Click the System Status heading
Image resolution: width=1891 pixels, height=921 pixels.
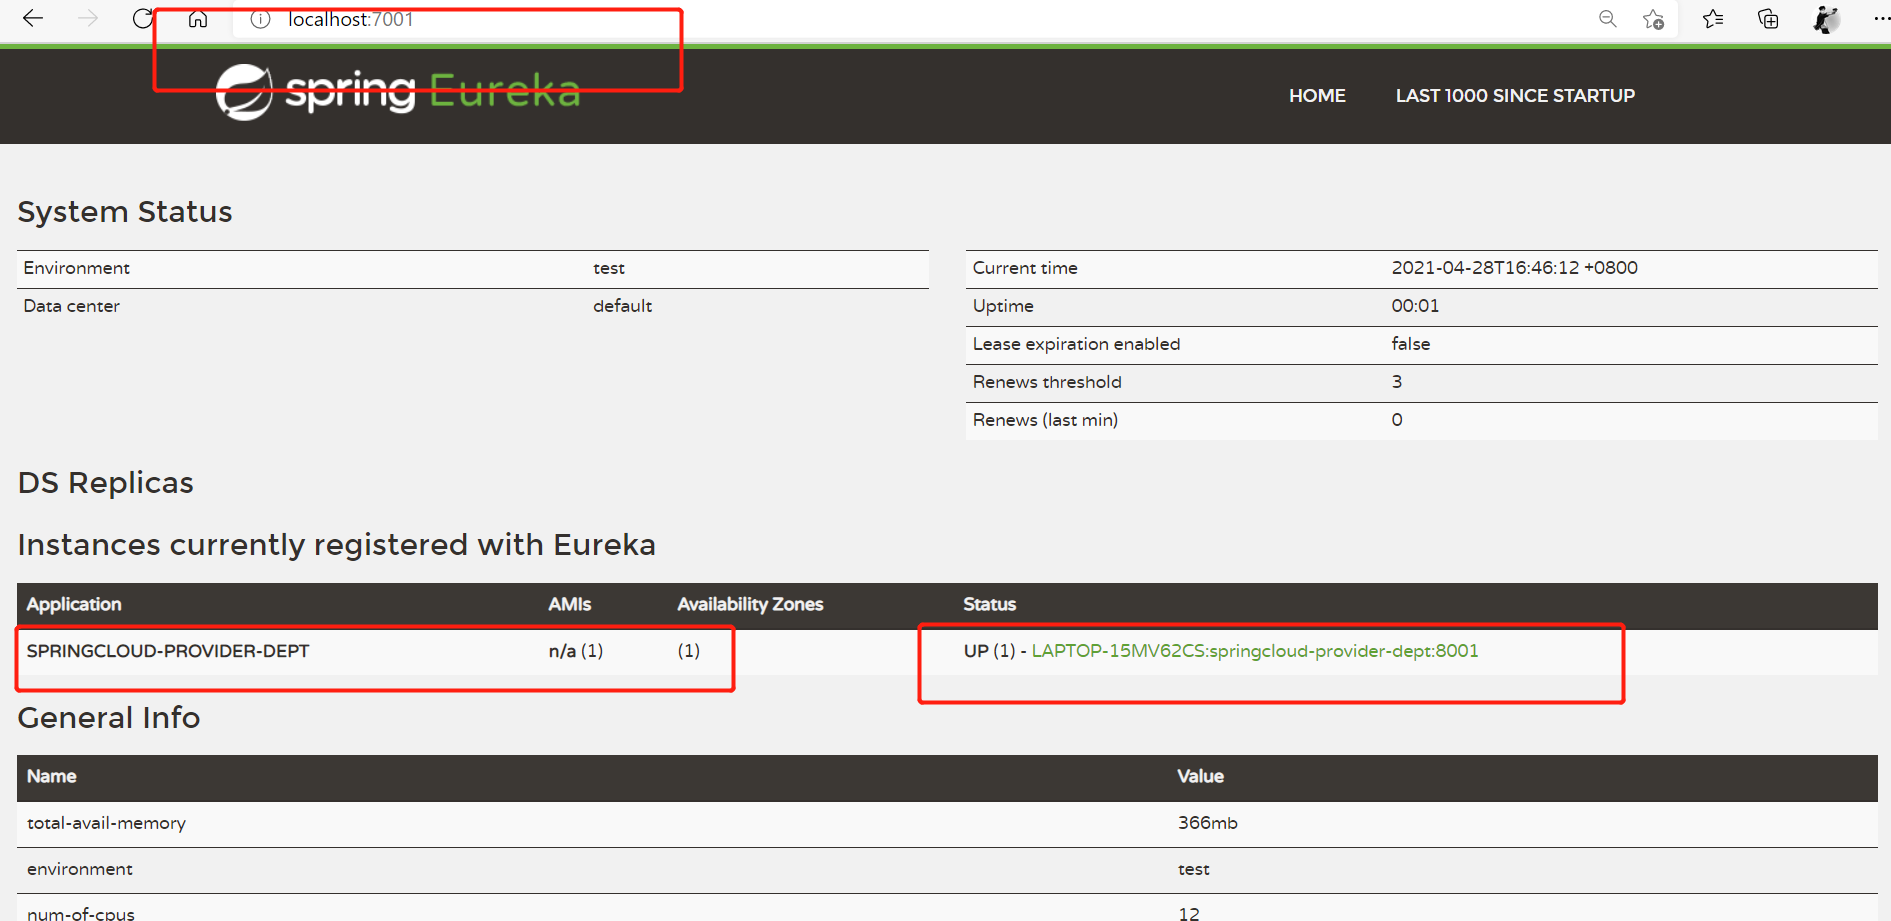click(125, 212)
